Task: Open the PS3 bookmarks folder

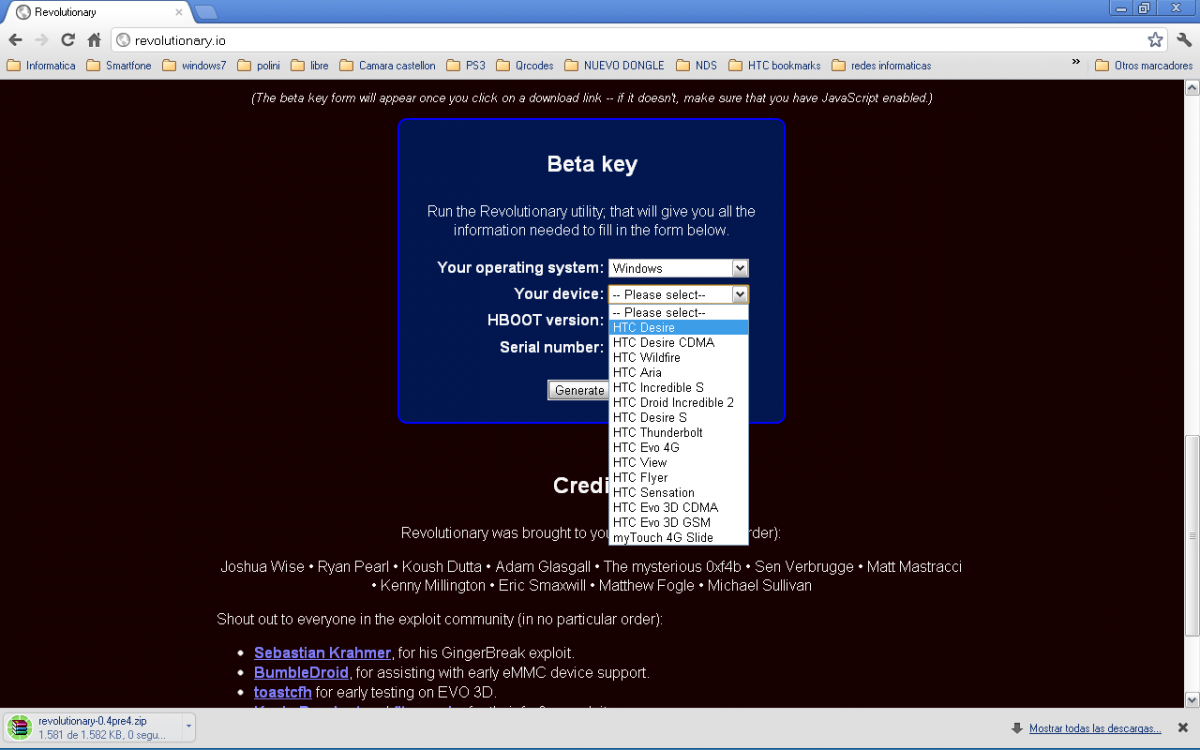Action: (x=466, y=66)
